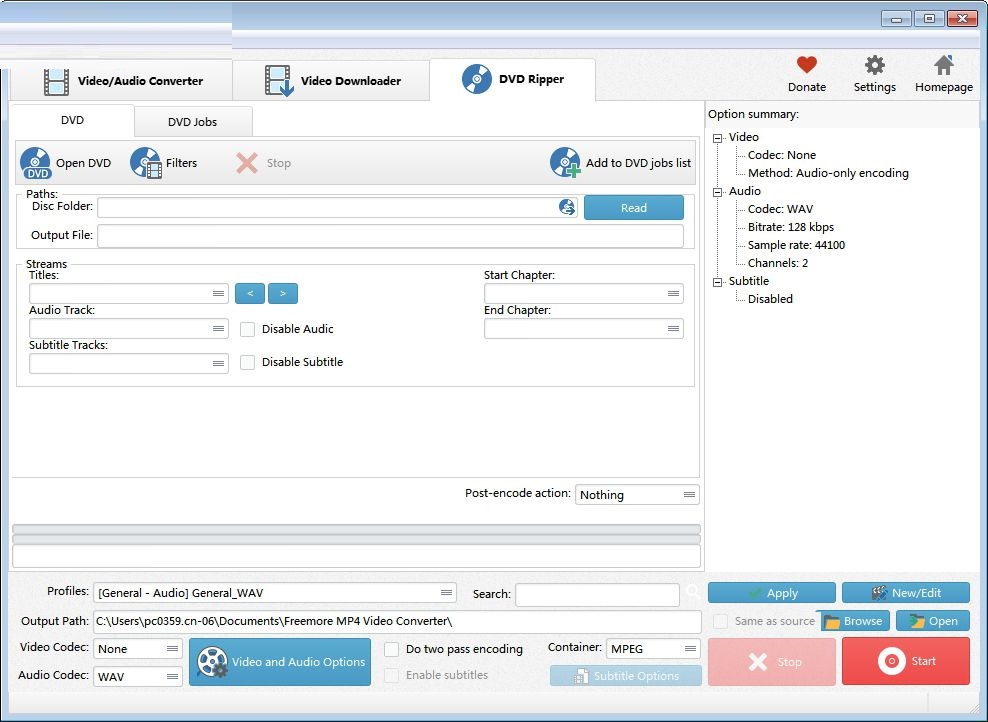The width and height of the screenshot is (988, 722).
Task: Open the Container dropdown
Action: click(x=653, y=648)
